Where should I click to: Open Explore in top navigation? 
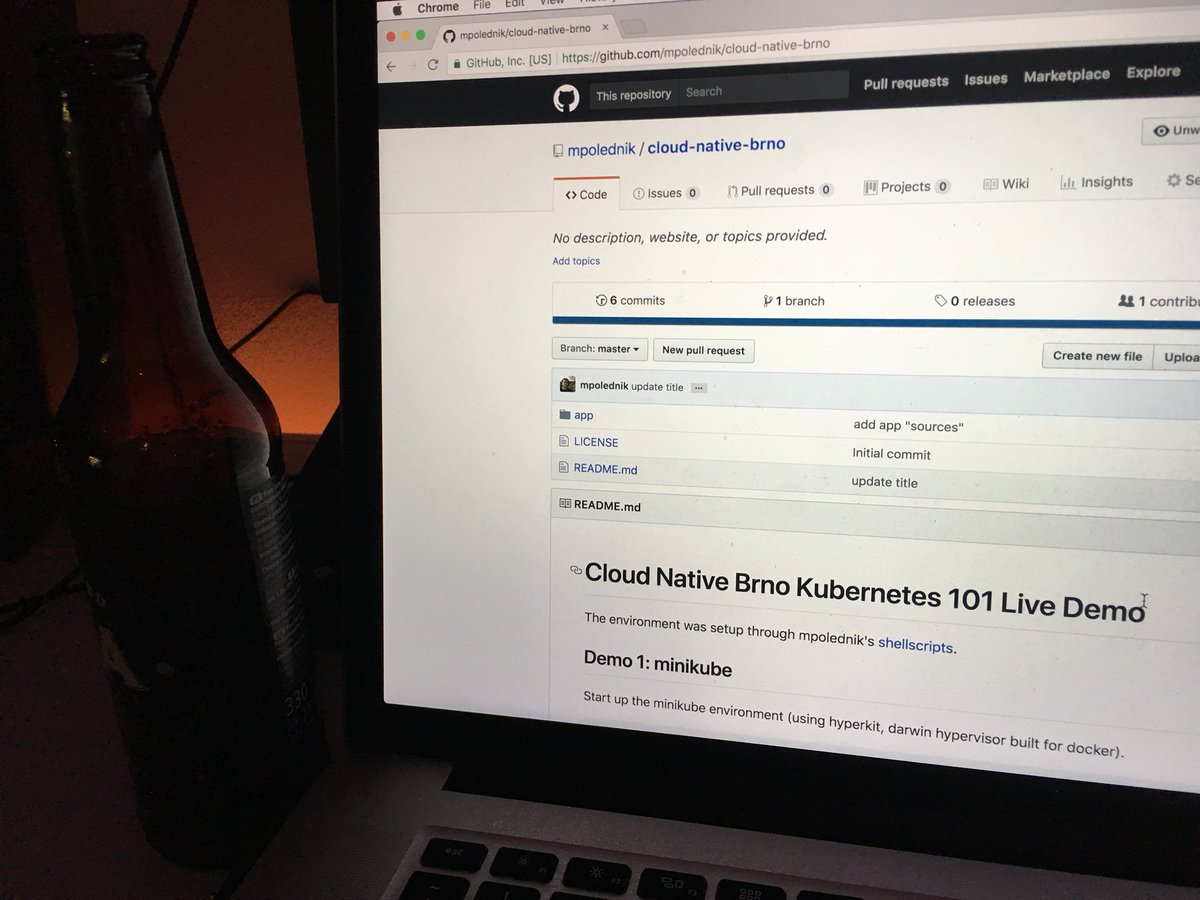click(1153, 72)
